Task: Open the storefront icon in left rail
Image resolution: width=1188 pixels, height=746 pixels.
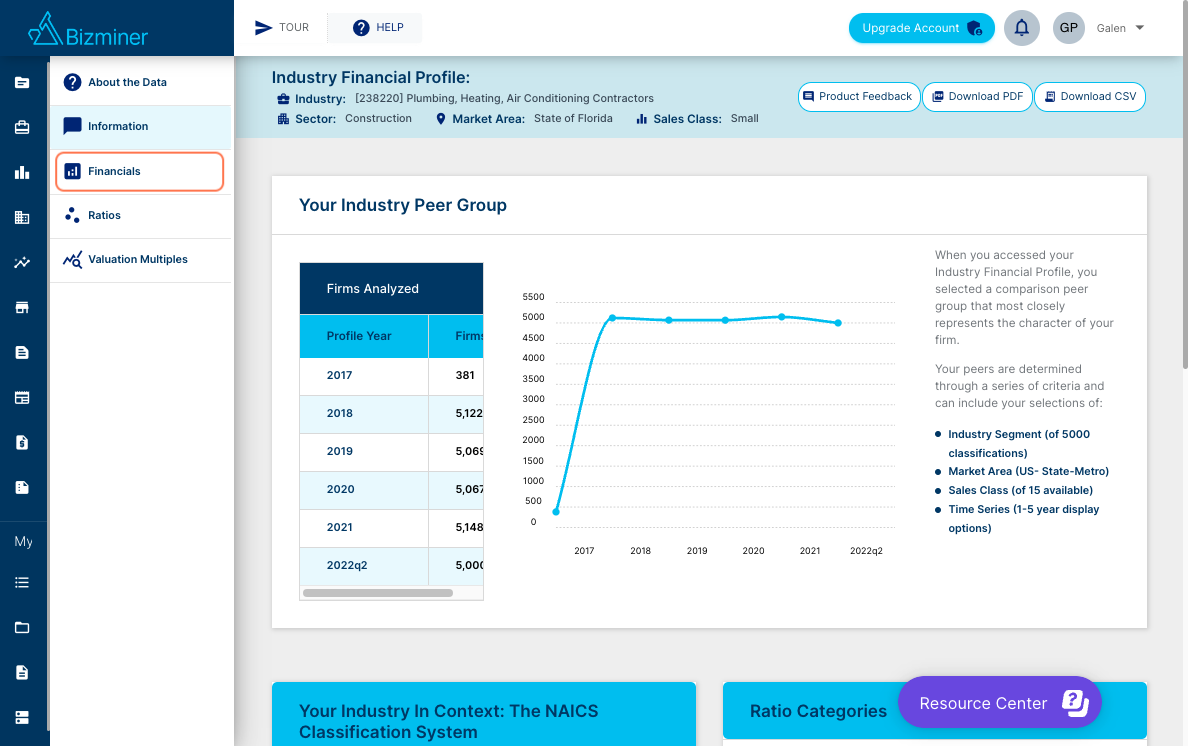Action: 22,307
